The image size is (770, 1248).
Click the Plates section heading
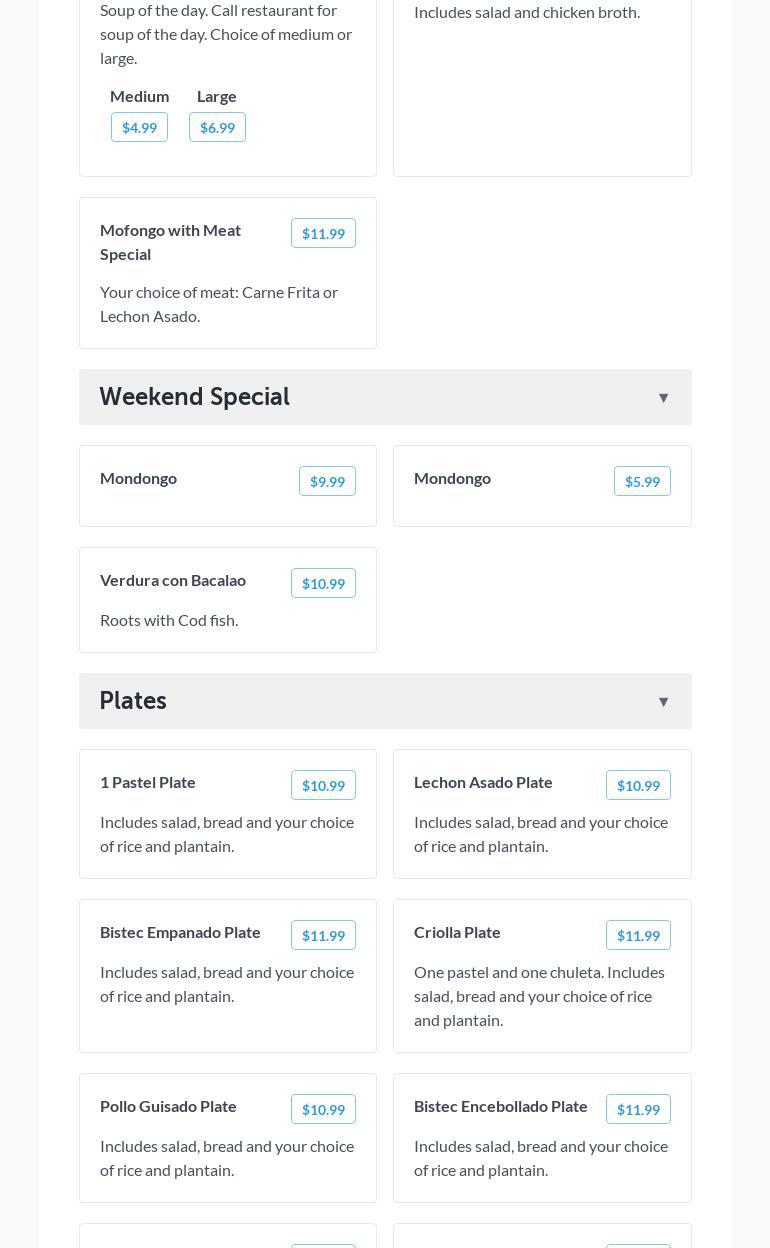coord(133,701)
